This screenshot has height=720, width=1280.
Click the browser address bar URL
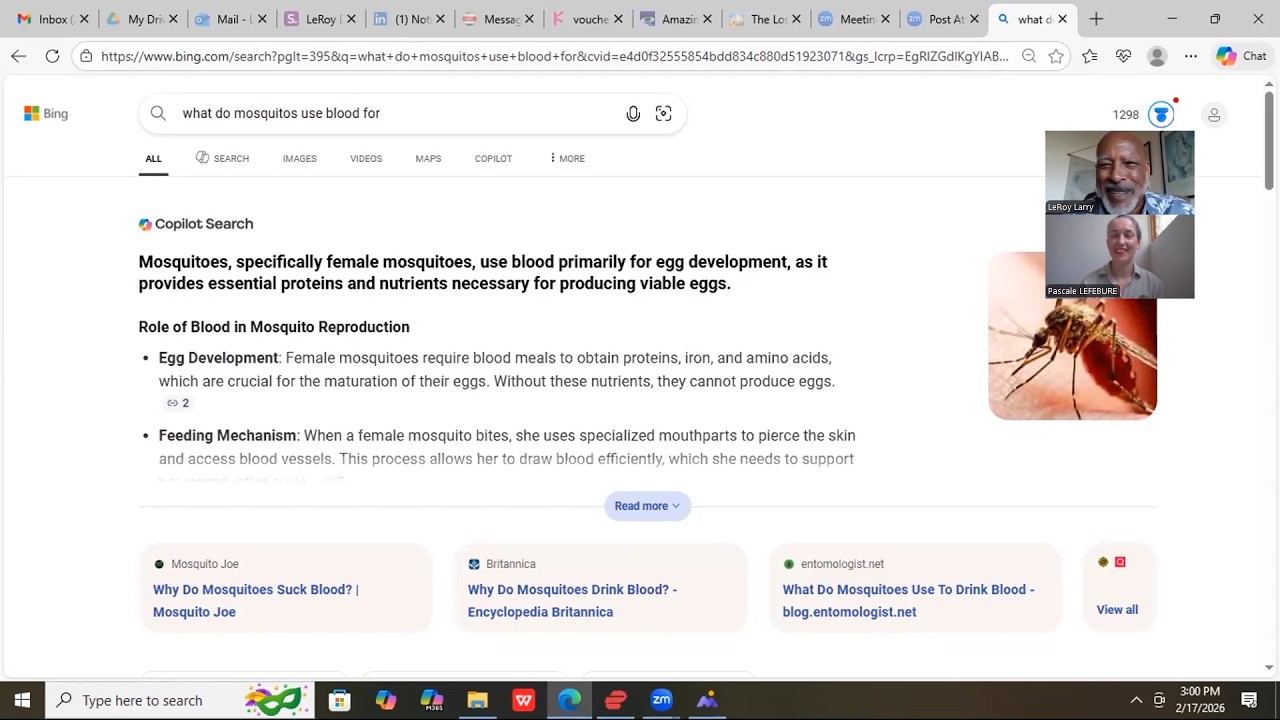[554, 56]
